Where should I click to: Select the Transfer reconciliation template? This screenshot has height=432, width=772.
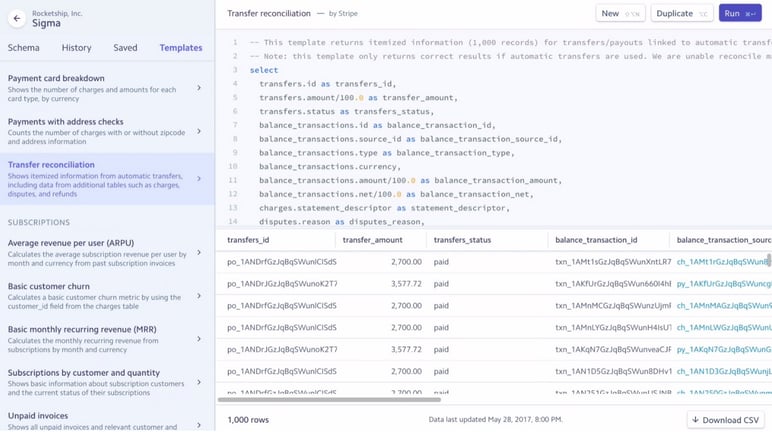pyautogui.click(x=107, y=178)
